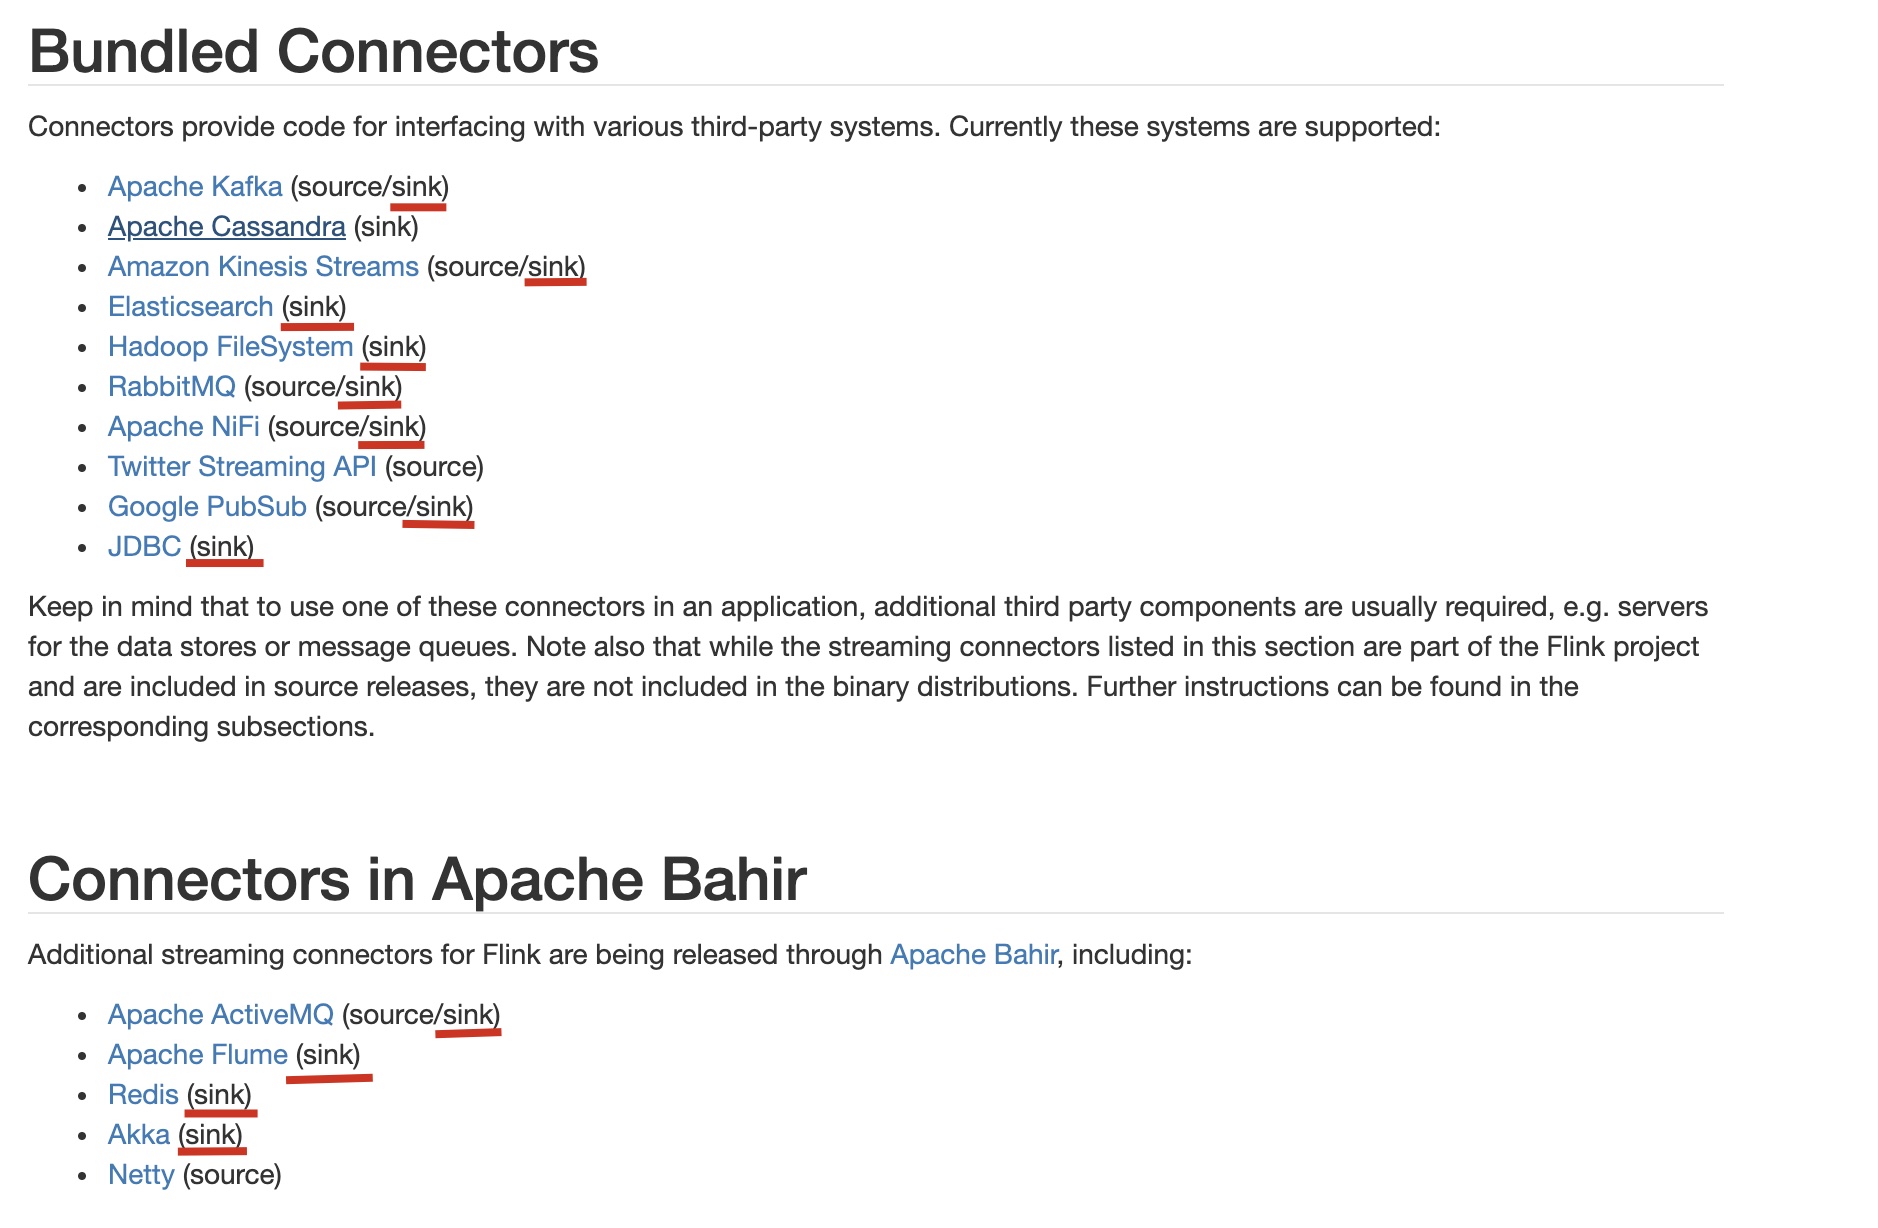Open the Apache ActiveMQ link
Image resolution: width=1878 pixels, height=1228 pixels.
[221, 1015]
